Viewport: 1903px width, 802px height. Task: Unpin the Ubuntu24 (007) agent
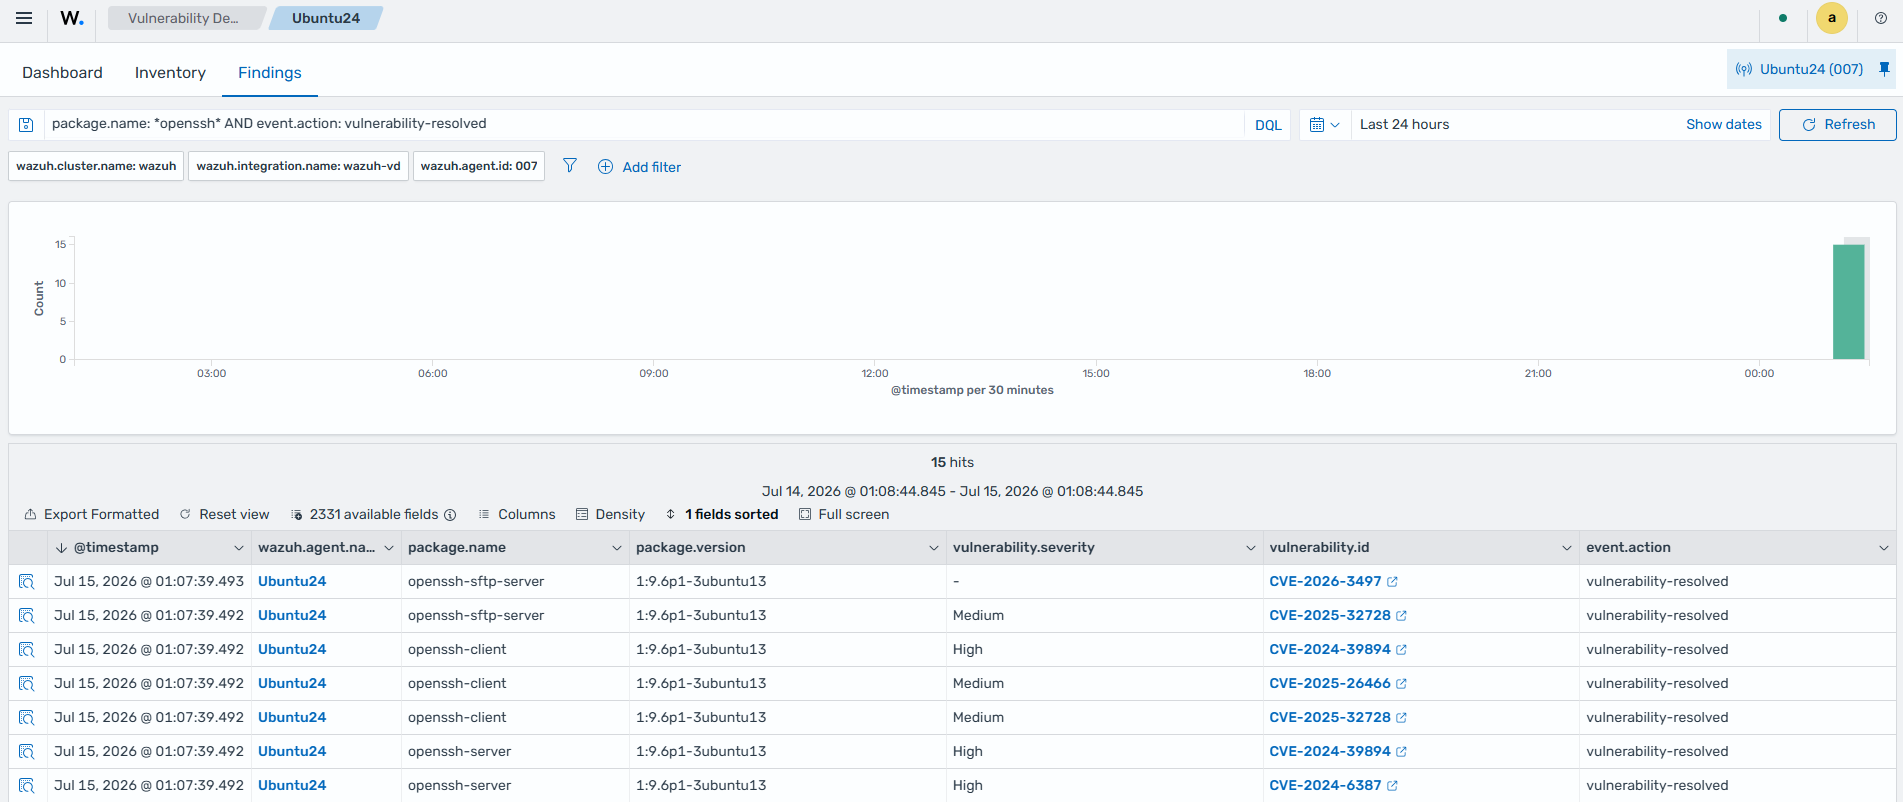click(x=1884, y=69)
